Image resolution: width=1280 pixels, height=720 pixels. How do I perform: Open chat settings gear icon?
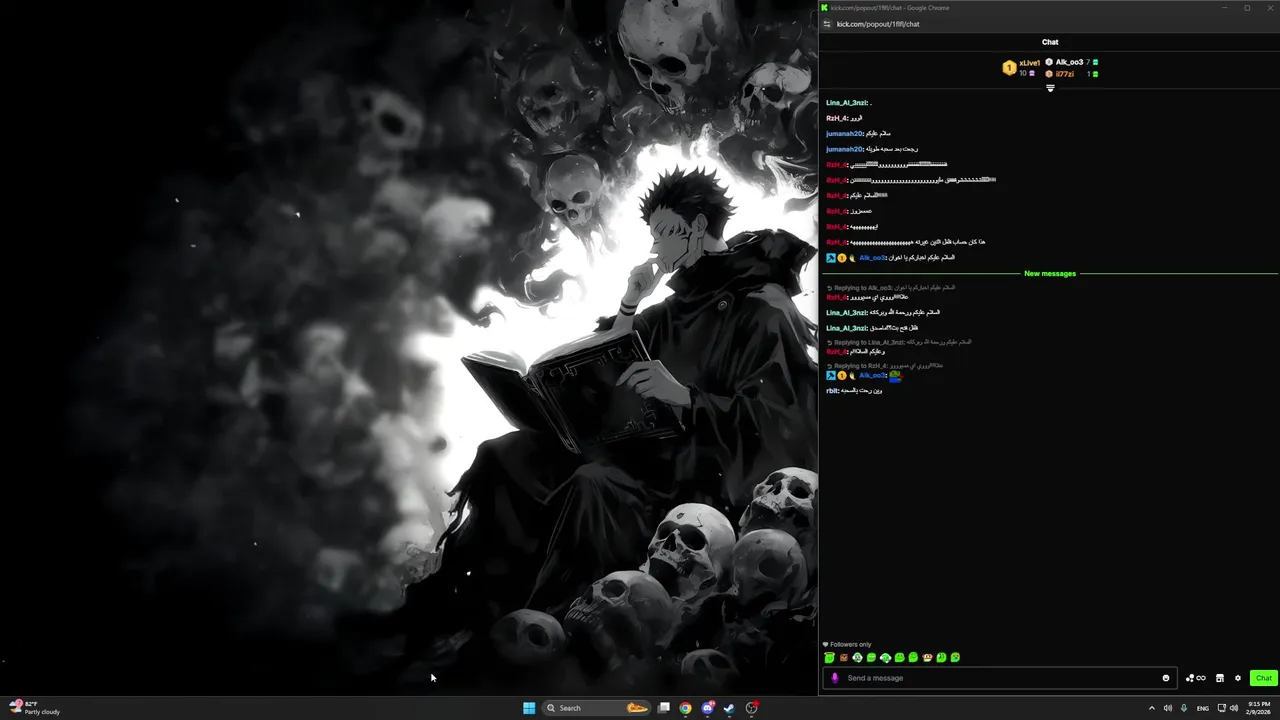point(1238,678)
